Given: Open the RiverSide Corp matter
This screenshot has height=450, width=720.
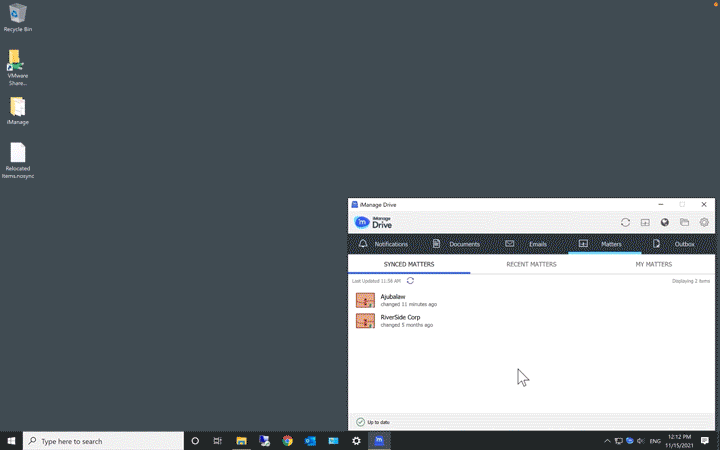Looking at the screenshot, I should [400, 318].
